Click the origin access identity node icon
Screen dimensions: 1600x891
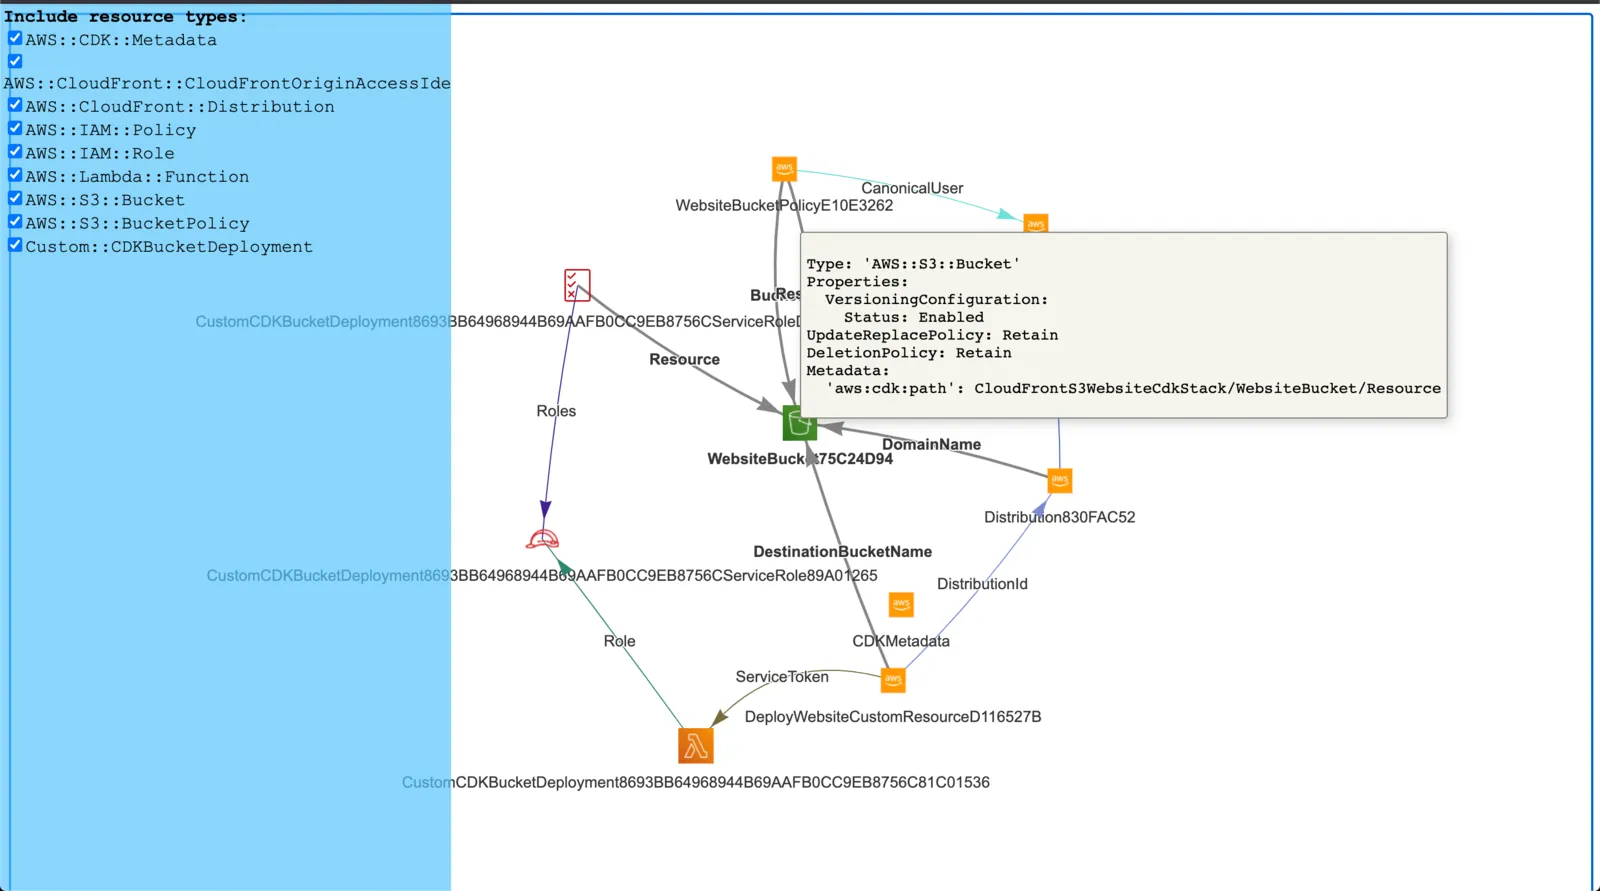coord(1036,223)
